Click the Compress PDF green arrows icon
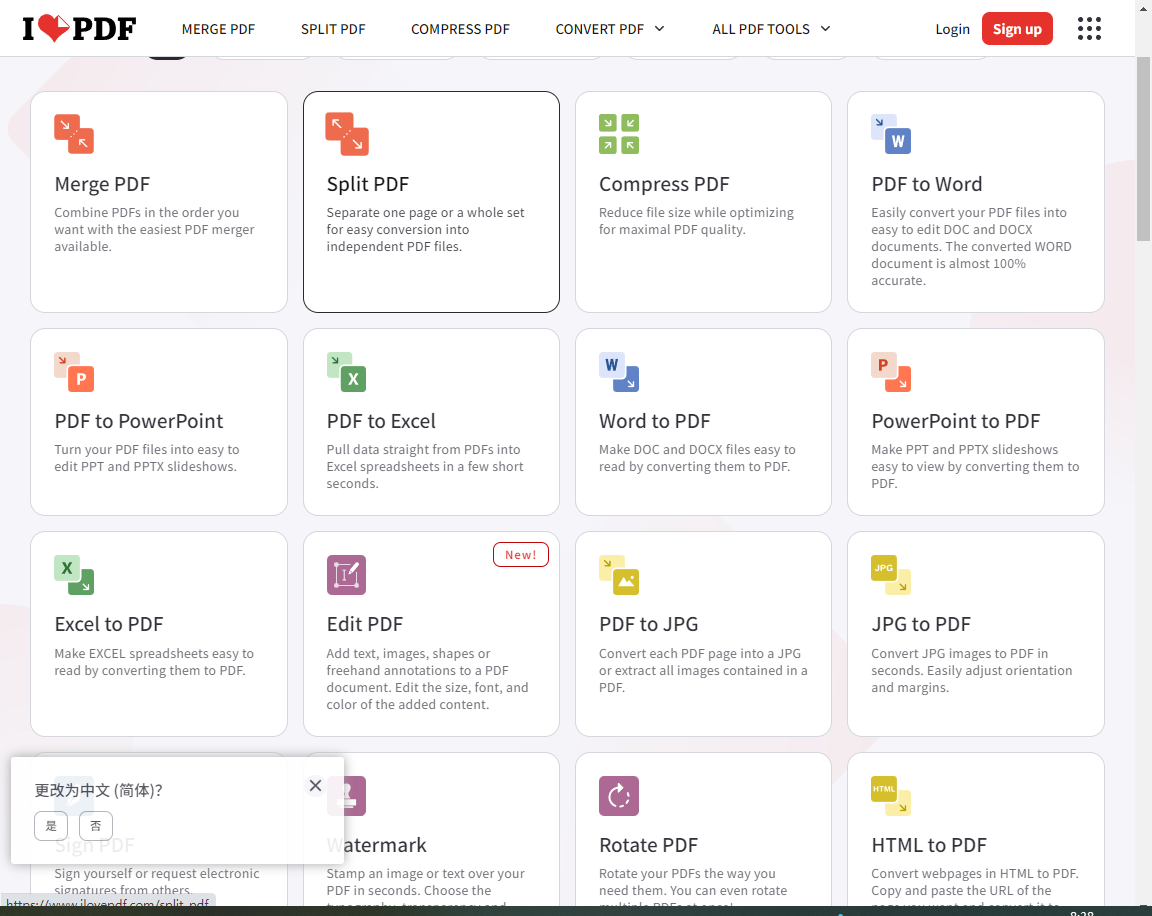Viewport: 1152px width, 916px height. pyautogui.click(x=619, y=134)
